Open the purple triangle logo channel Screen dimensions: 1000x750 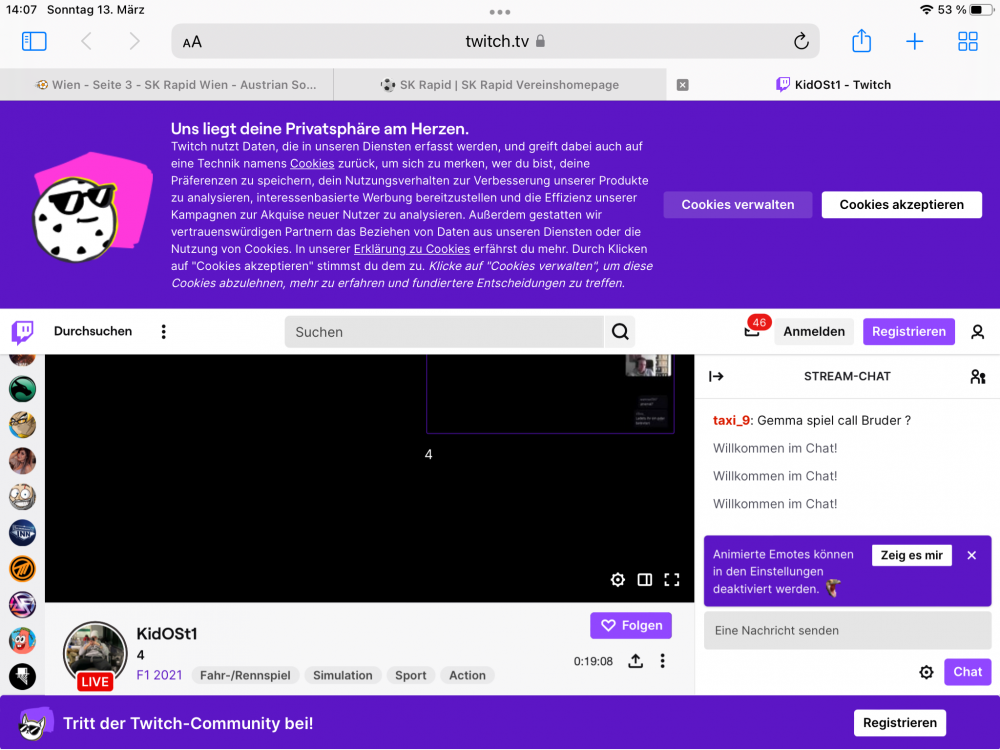22,605
